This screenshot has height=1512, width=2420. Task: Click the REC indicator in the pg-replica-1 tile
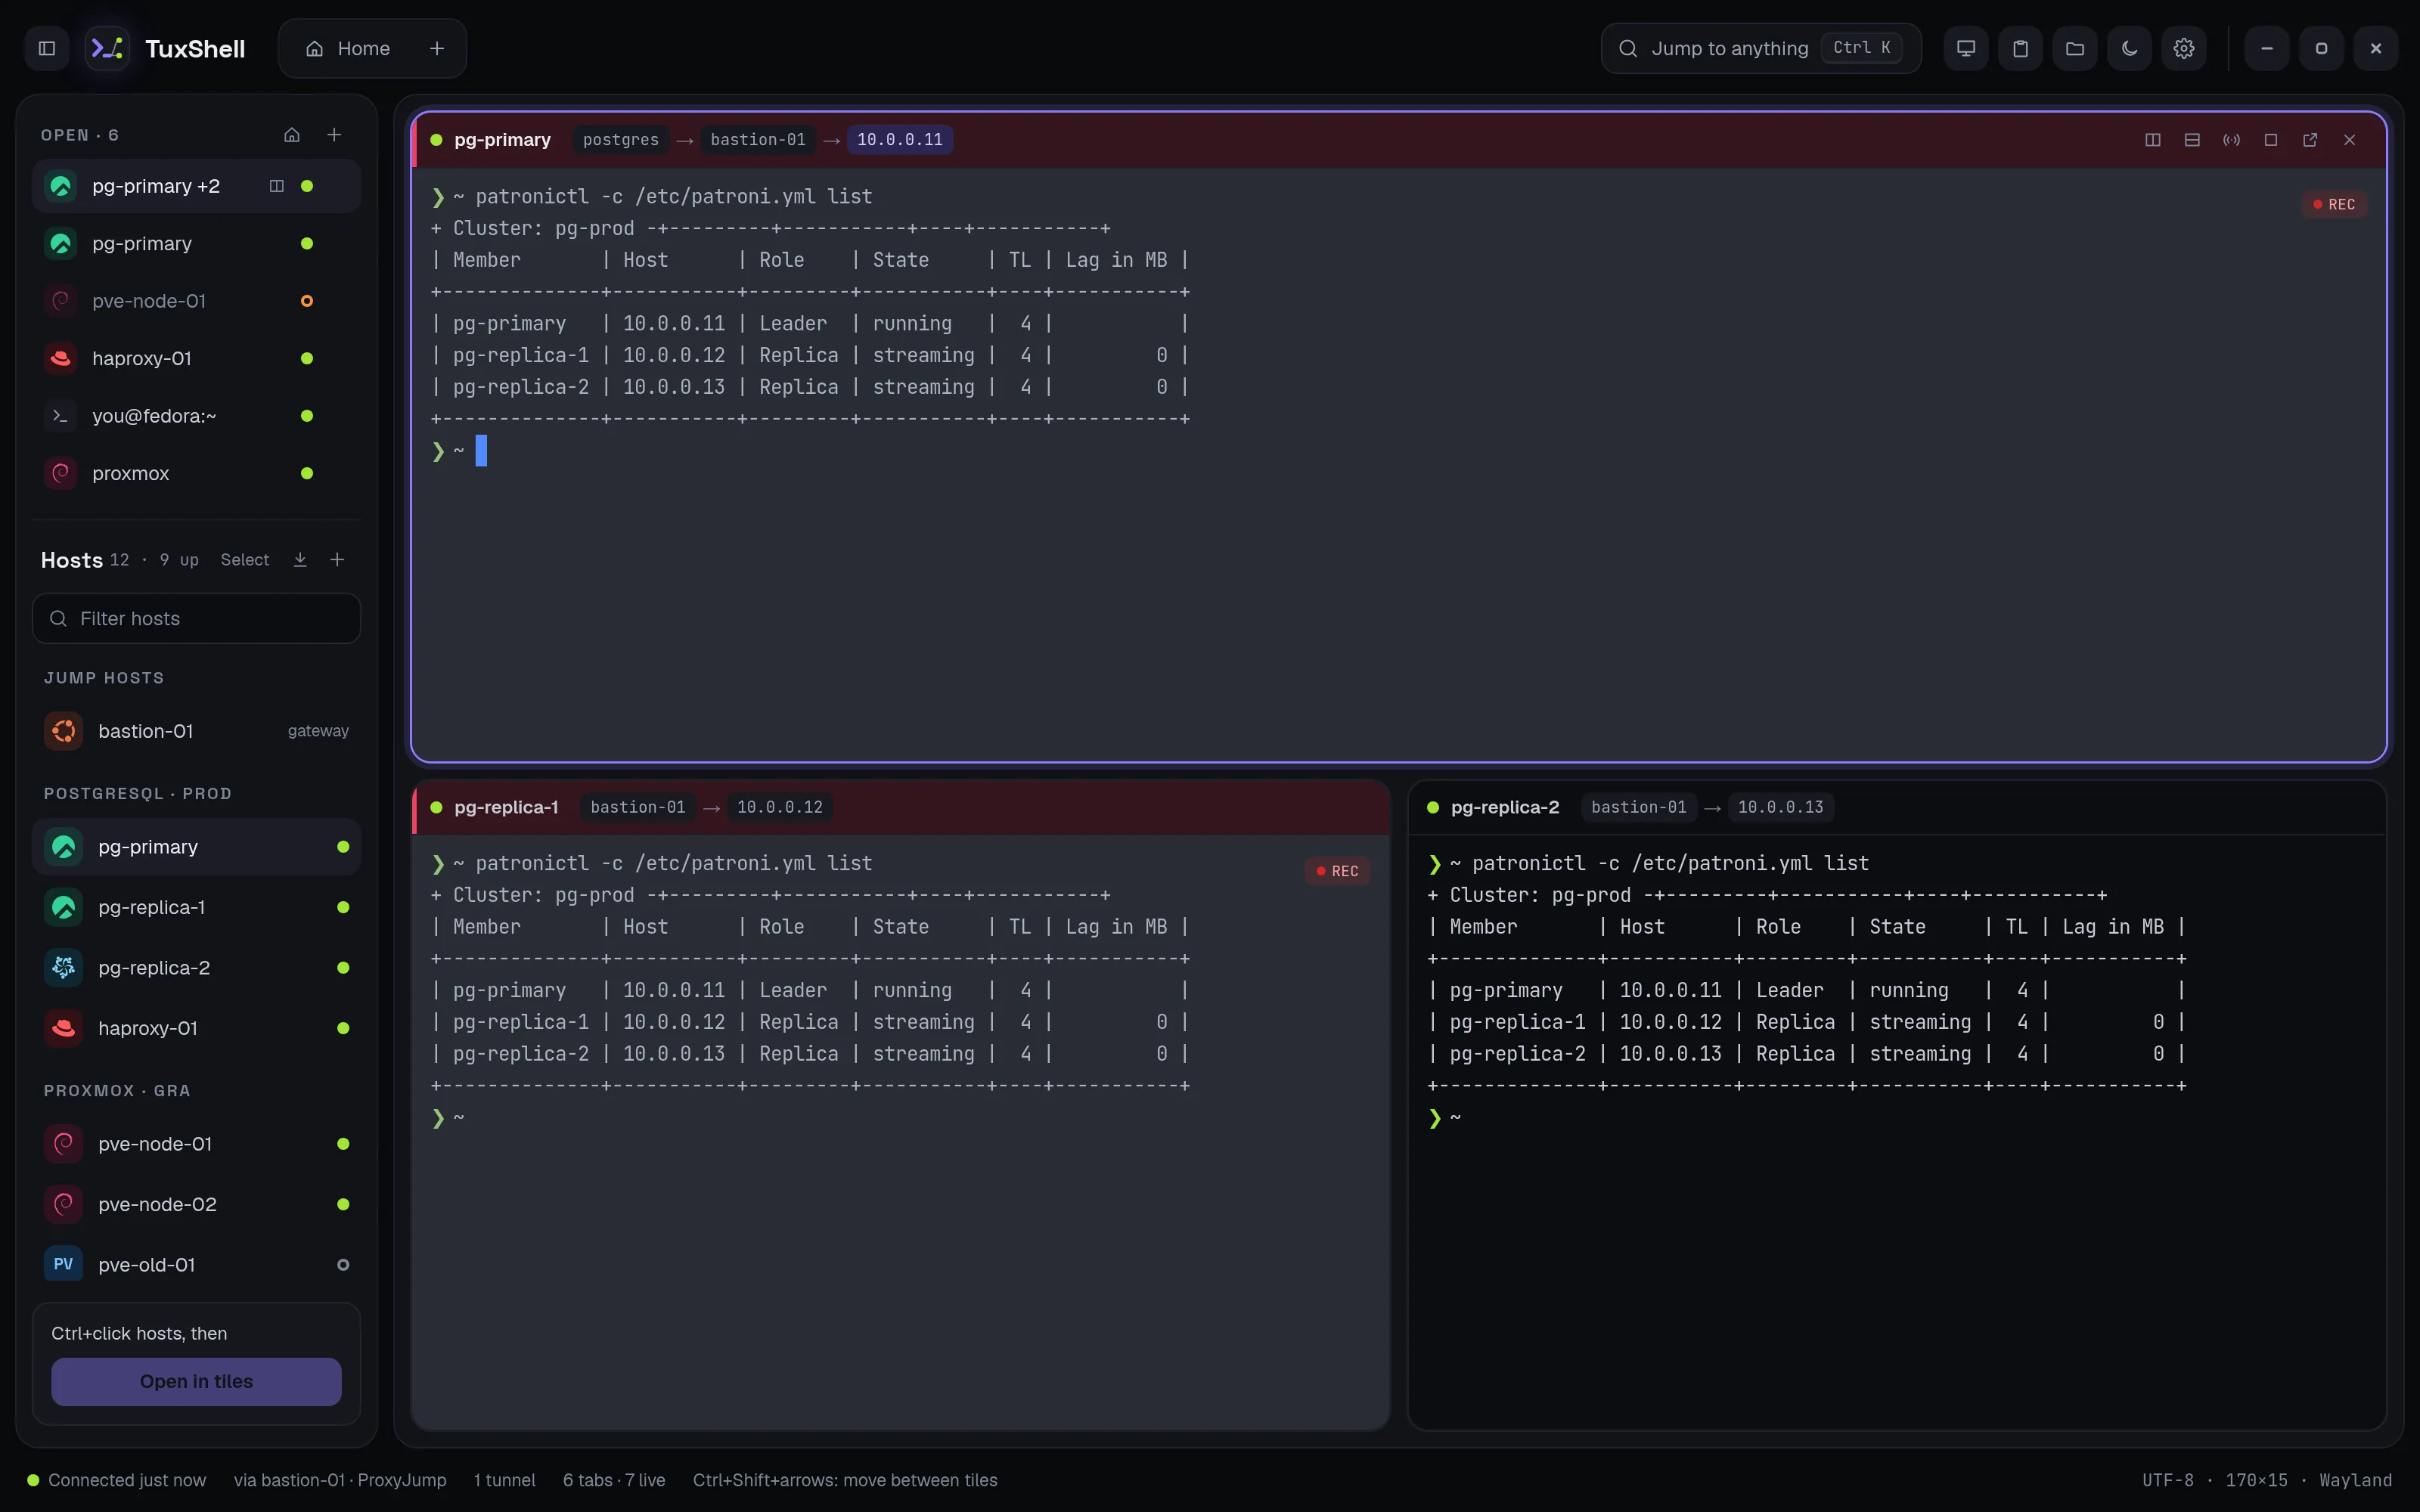pos(1337,871)
